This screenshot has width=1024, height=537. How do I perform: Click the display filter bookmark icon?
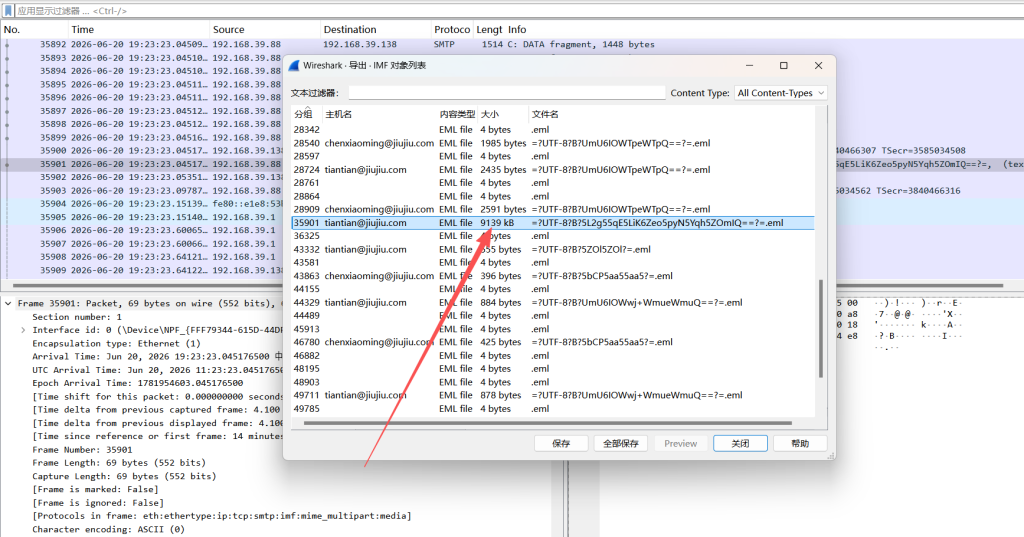click(8, 10)
